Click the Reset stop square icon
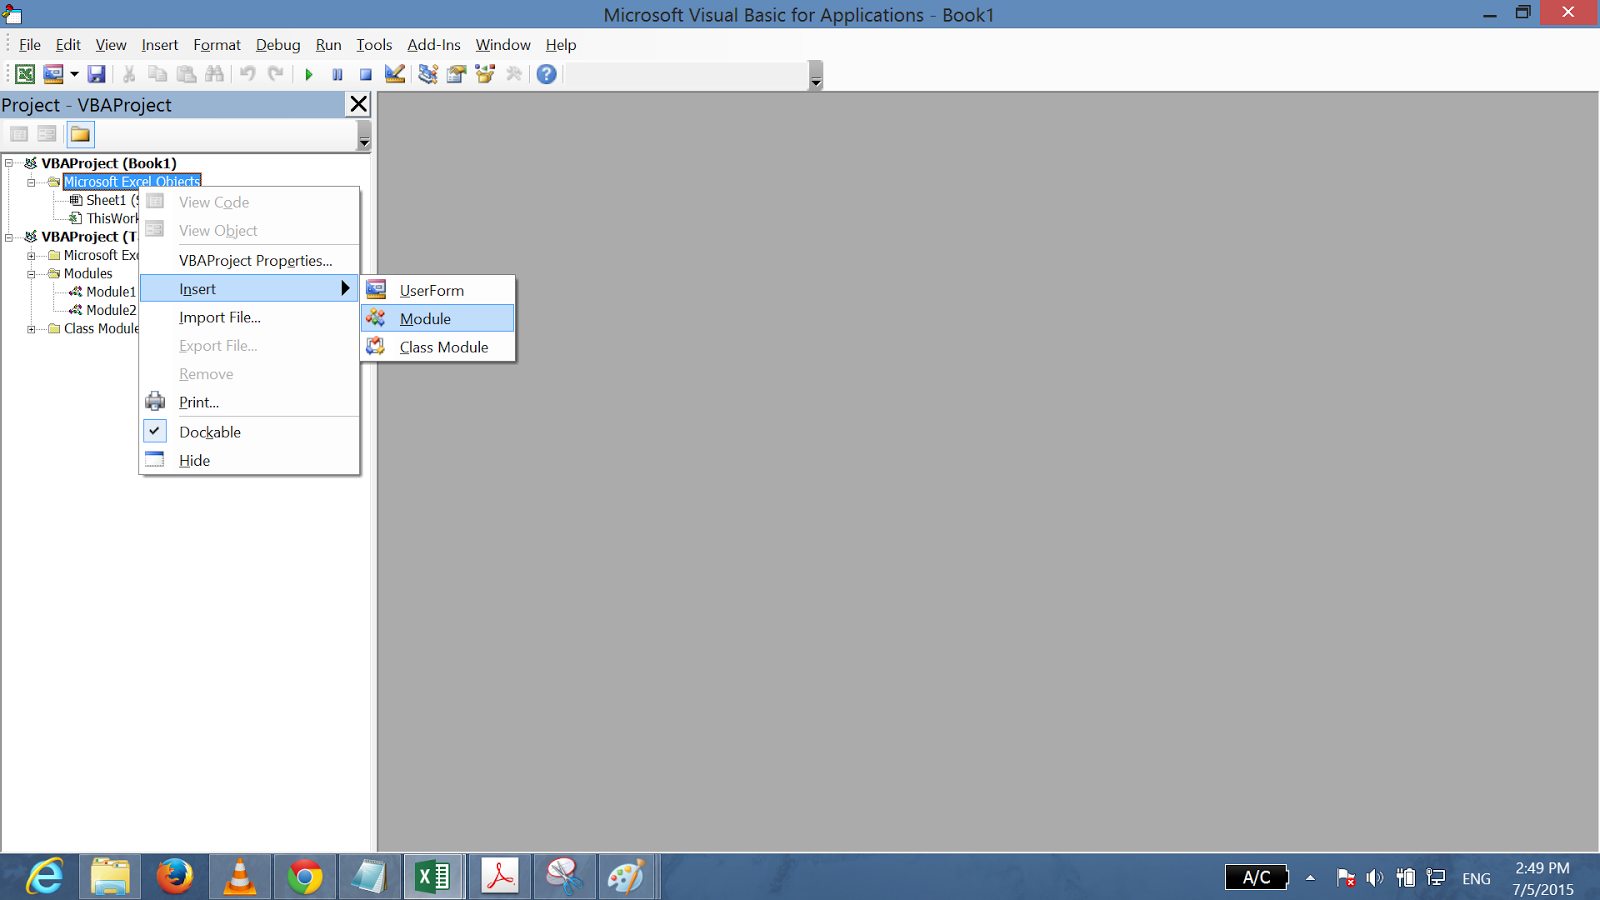 click(366, 74)
